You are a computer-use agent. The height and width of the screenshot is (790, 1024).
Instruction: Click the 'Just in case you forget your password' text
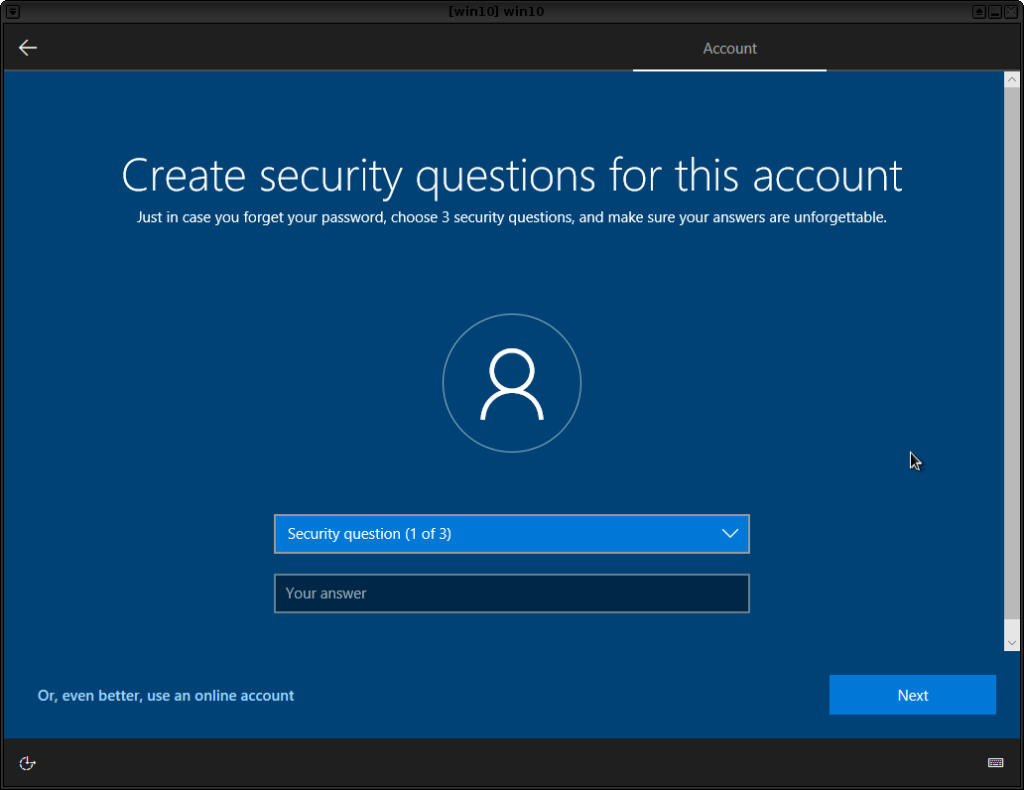coord(262,217)
